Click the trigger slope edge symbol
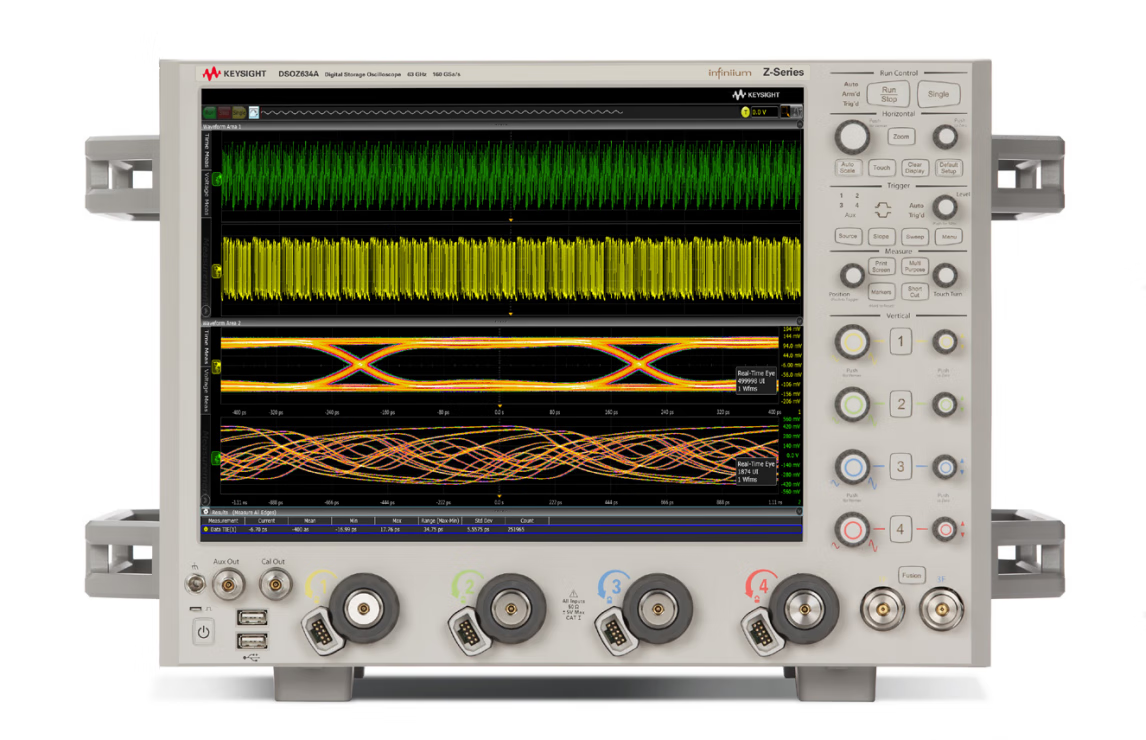This screenshot has height=740, width=1146. (x=882, y=210)
